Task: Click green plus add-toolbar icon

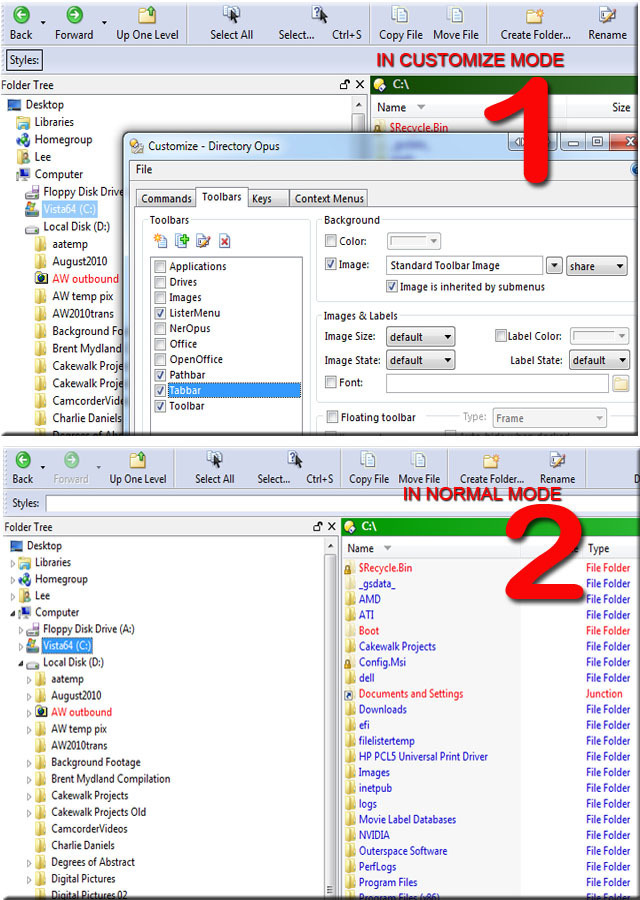Action: pos(182,240)
